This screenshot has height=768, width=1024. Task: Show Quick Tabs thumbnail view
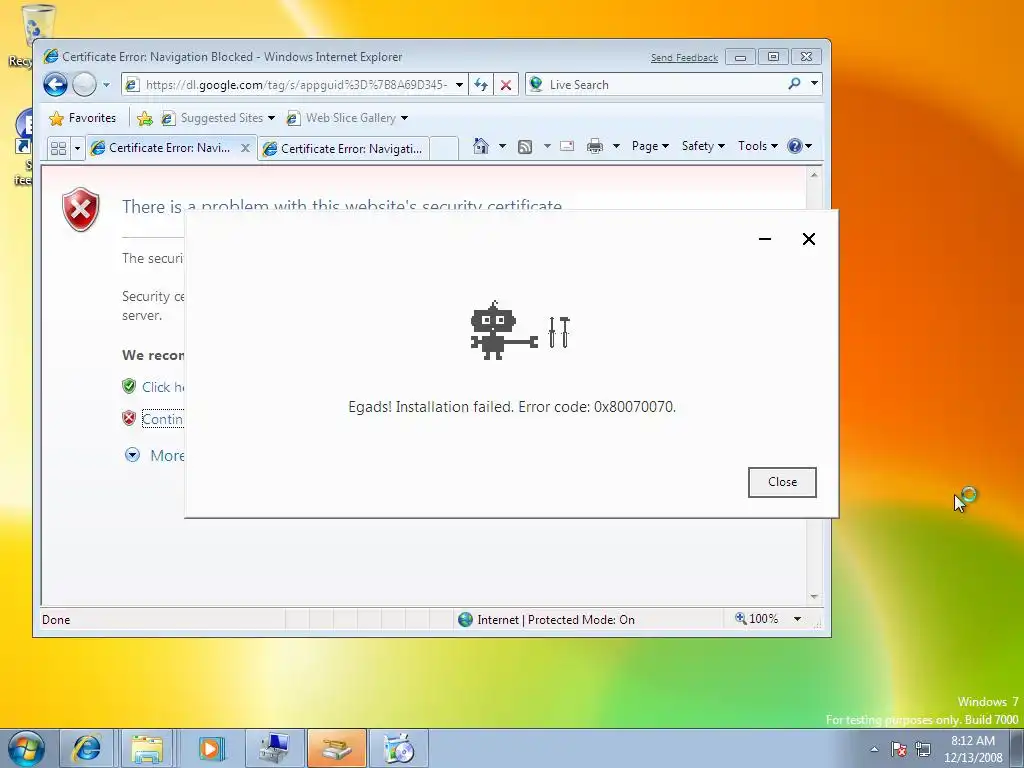(58, 148)
